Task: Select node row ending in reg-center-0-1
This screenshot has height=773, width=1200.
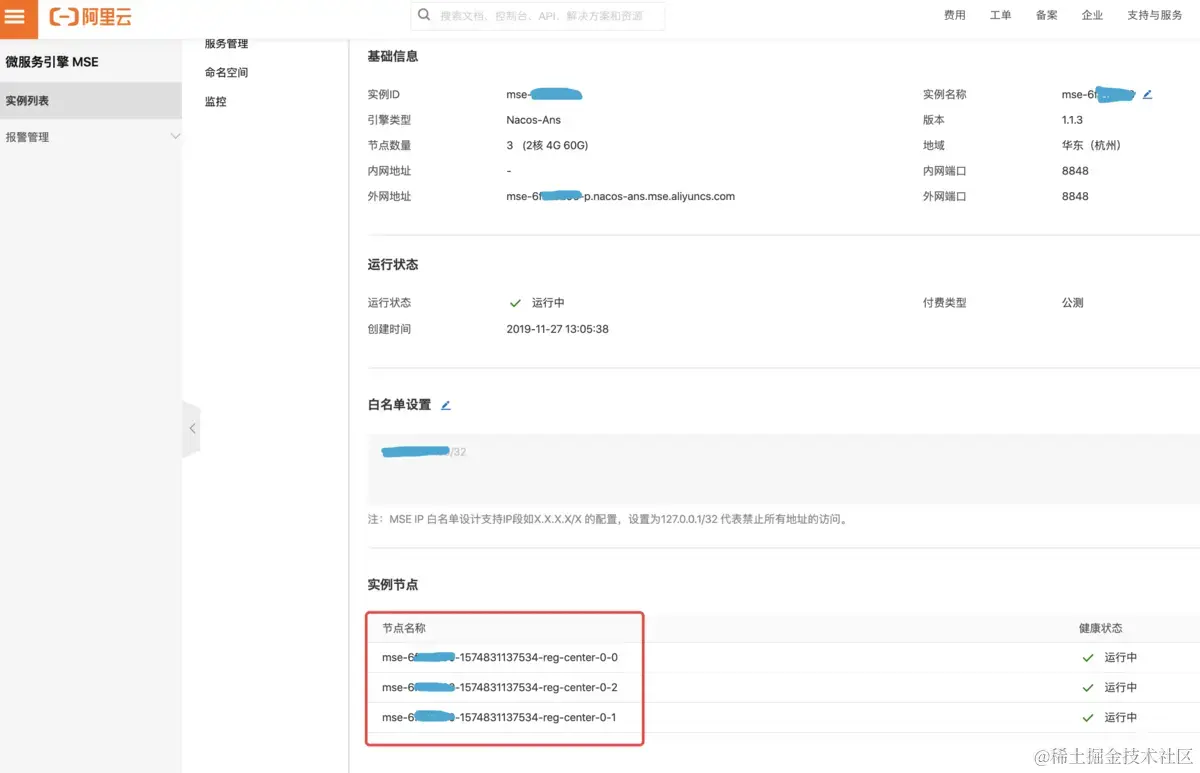Action: 783,718
